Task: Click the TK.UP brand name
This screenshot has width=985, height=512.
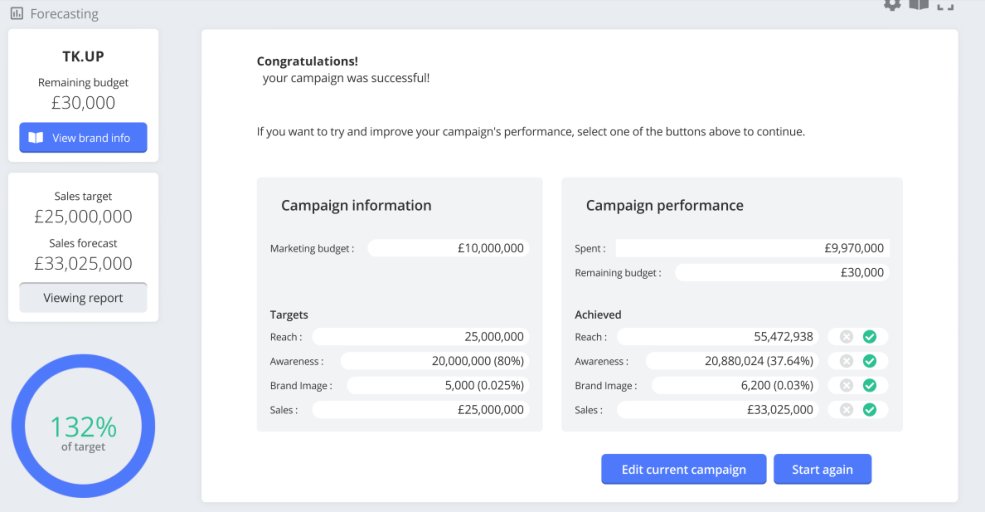Action: (x=83, y=57)
